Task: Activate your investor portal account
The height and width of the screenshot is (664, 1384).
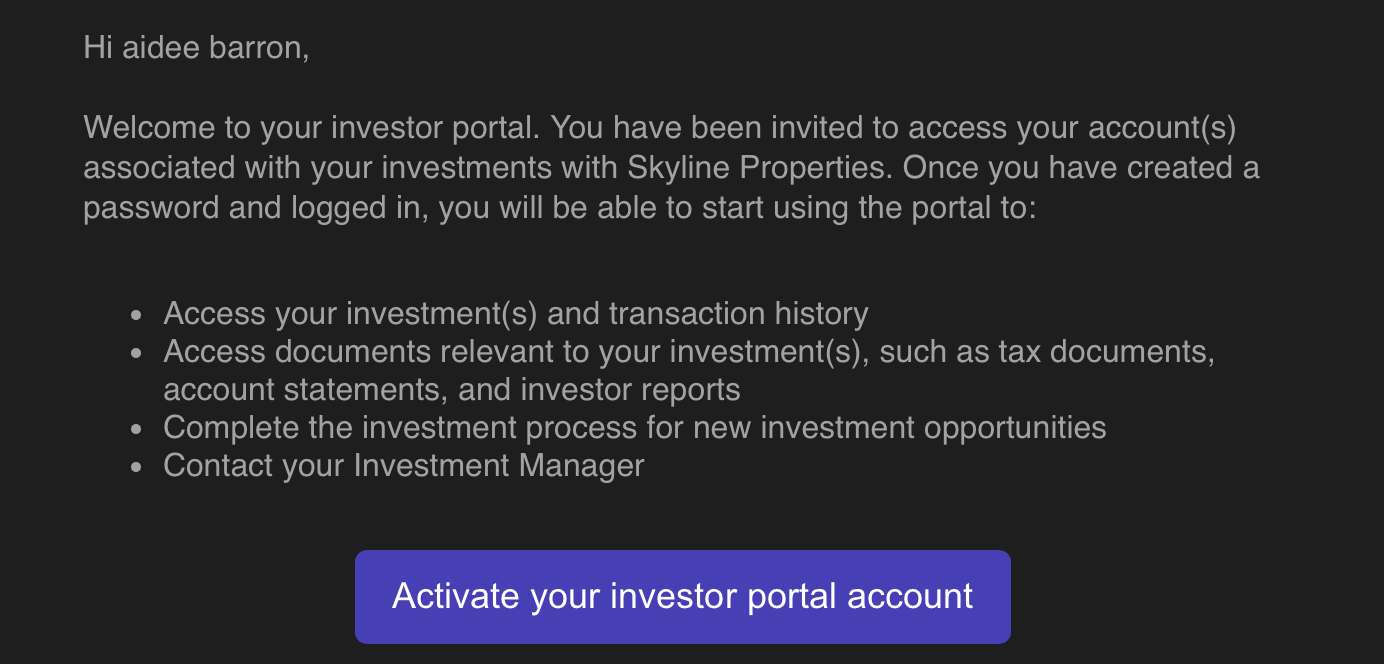Action: coord(683,596)
